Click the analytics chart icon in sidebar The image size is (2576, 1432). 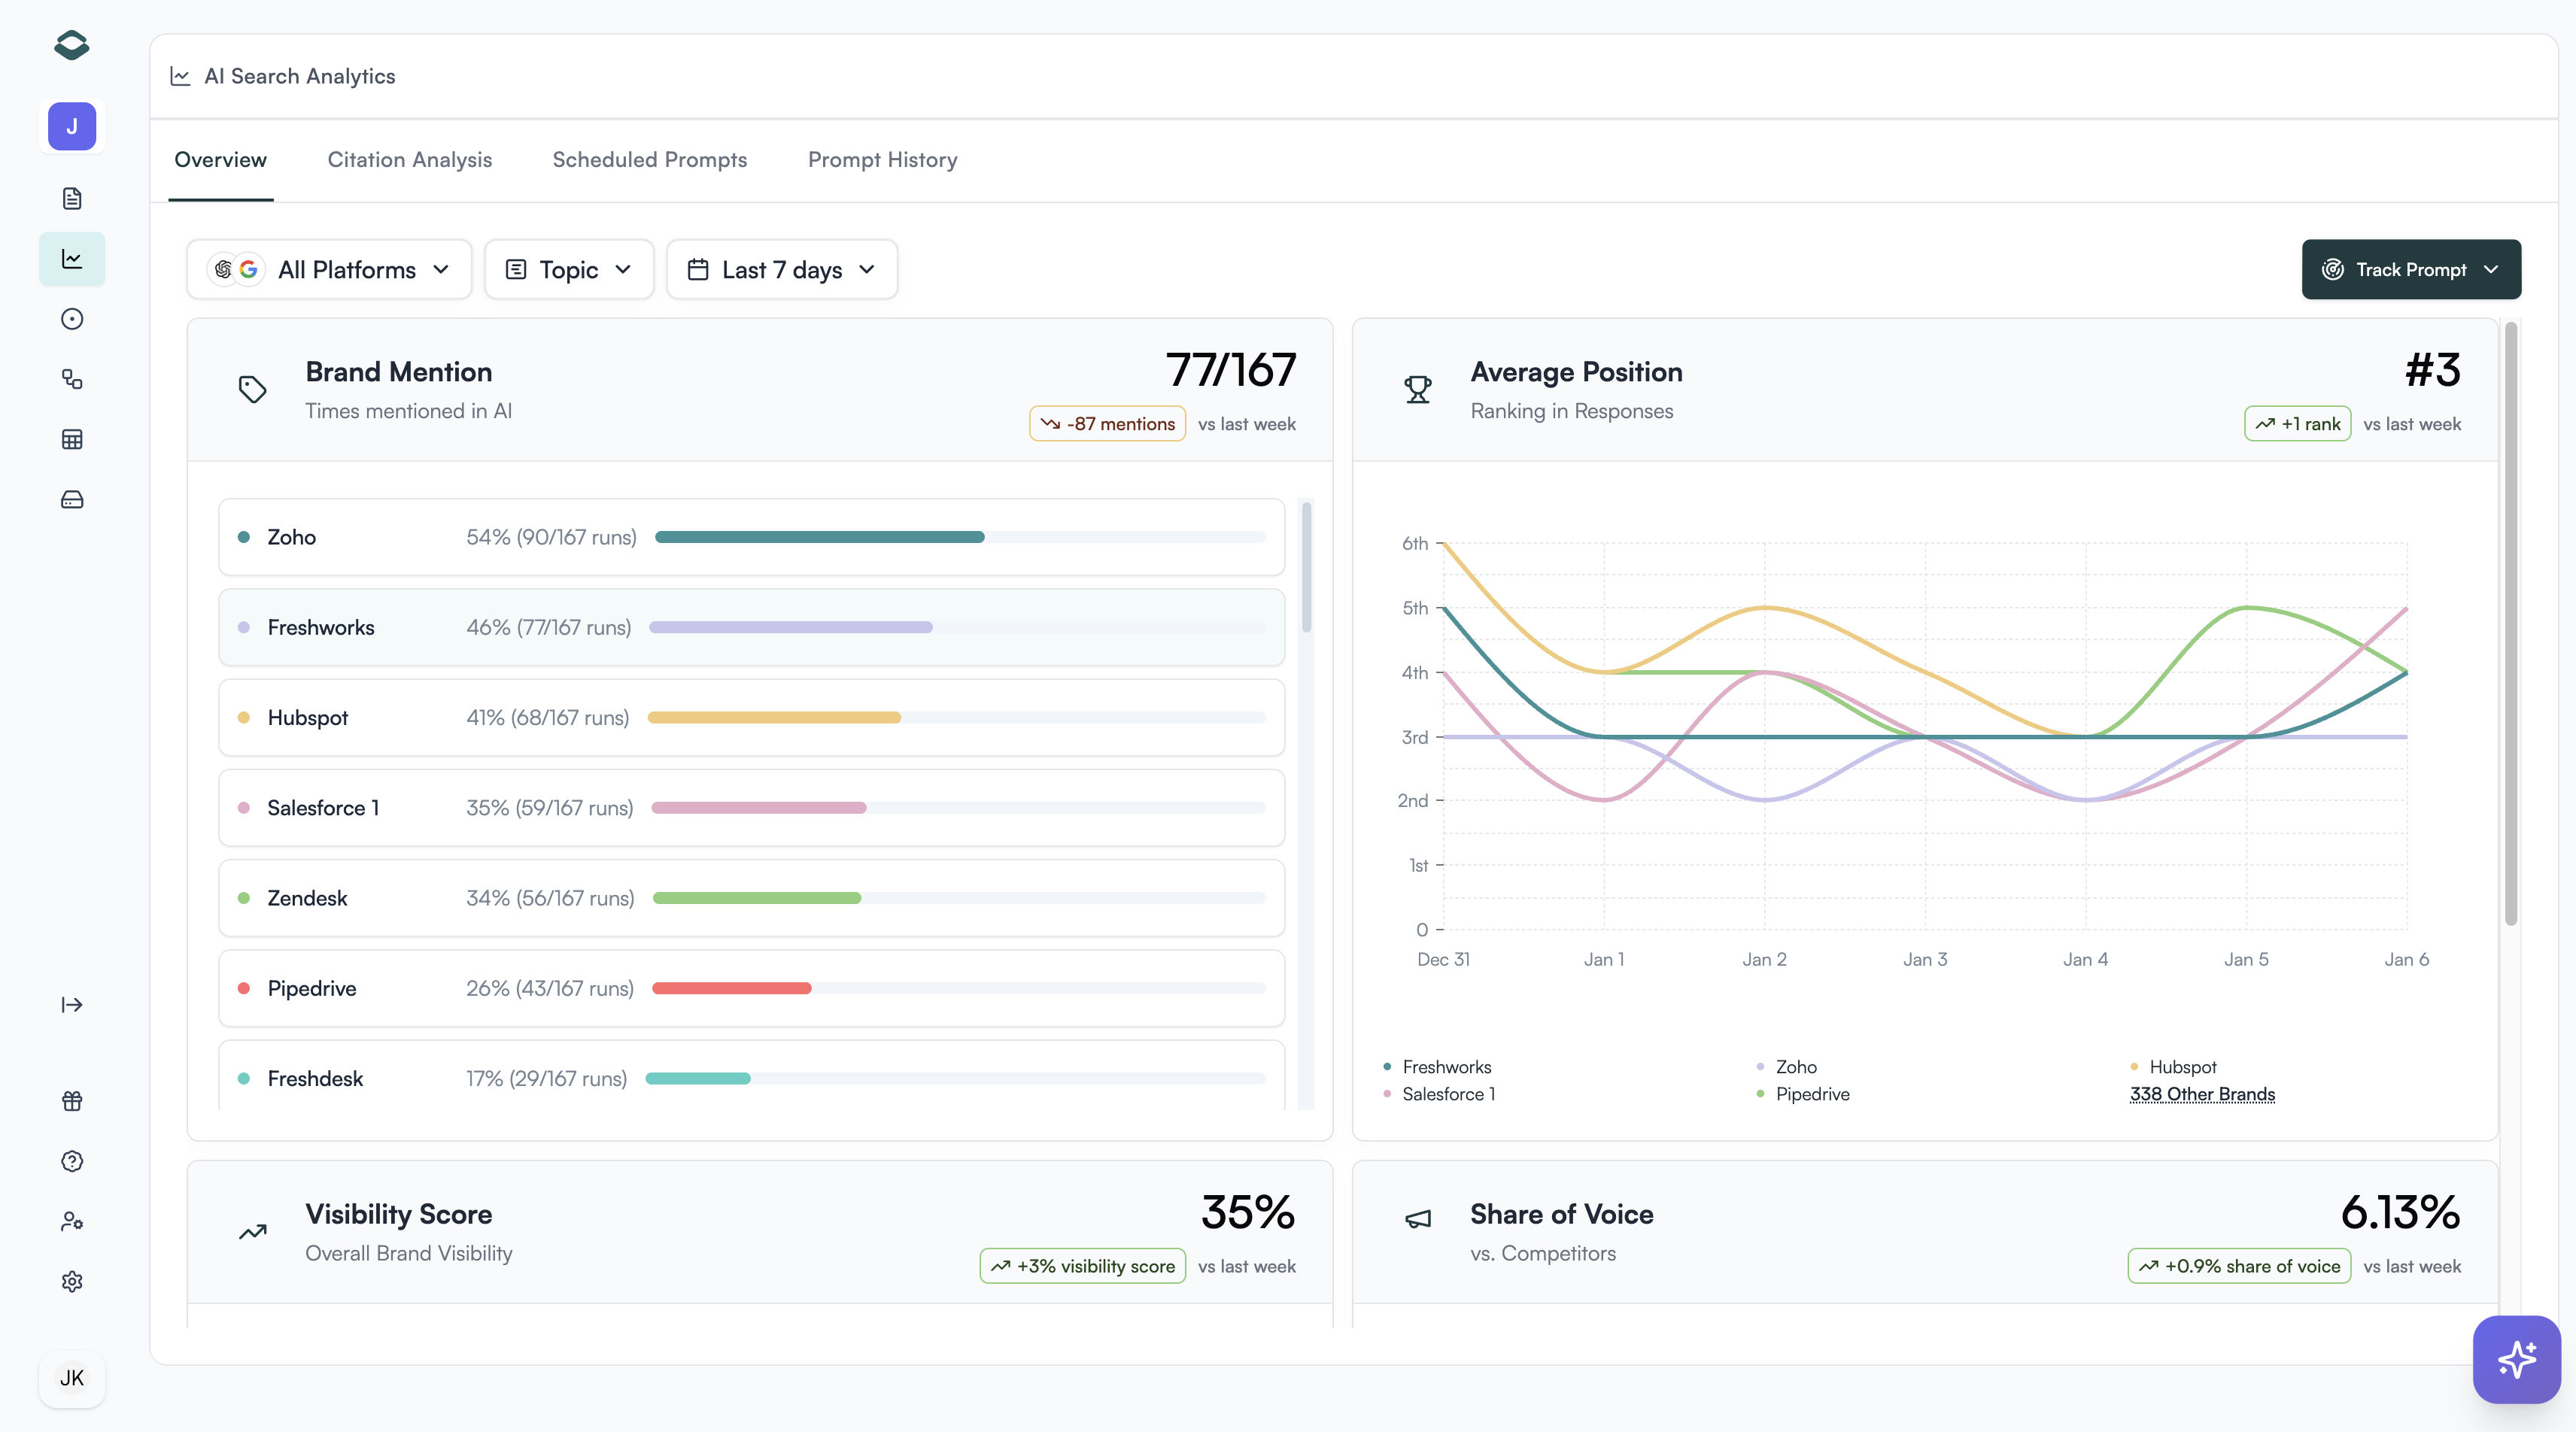[x=72, y=259]
